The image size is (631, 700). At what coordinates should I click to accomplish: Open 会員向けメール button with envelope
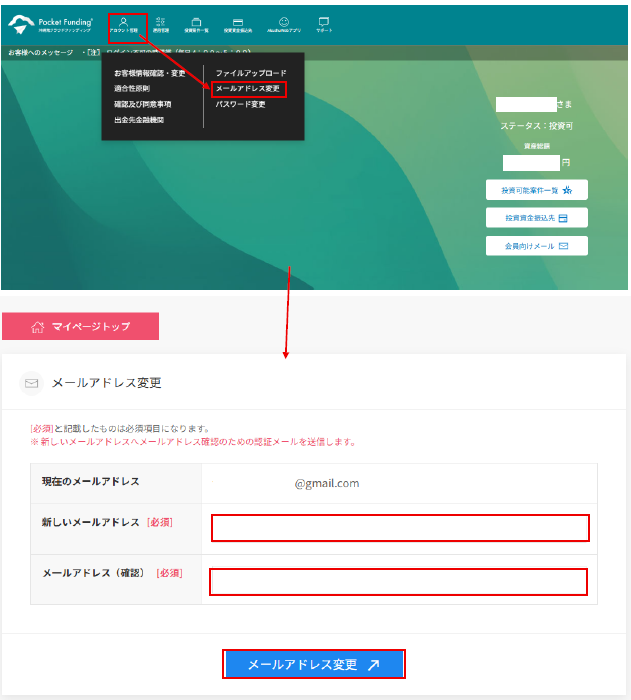point(536,246)
